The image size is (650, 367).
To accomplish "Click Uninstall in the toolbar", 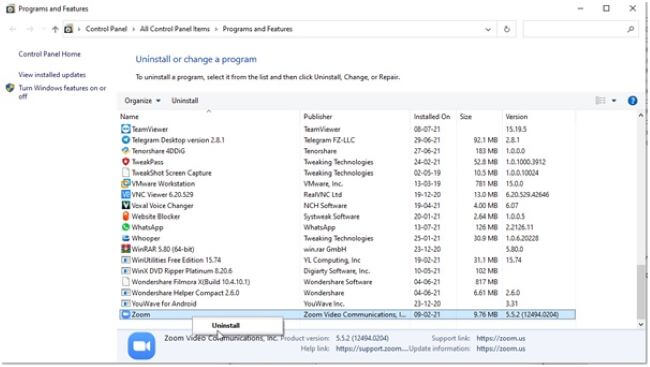I will click(x=185, y=101).
